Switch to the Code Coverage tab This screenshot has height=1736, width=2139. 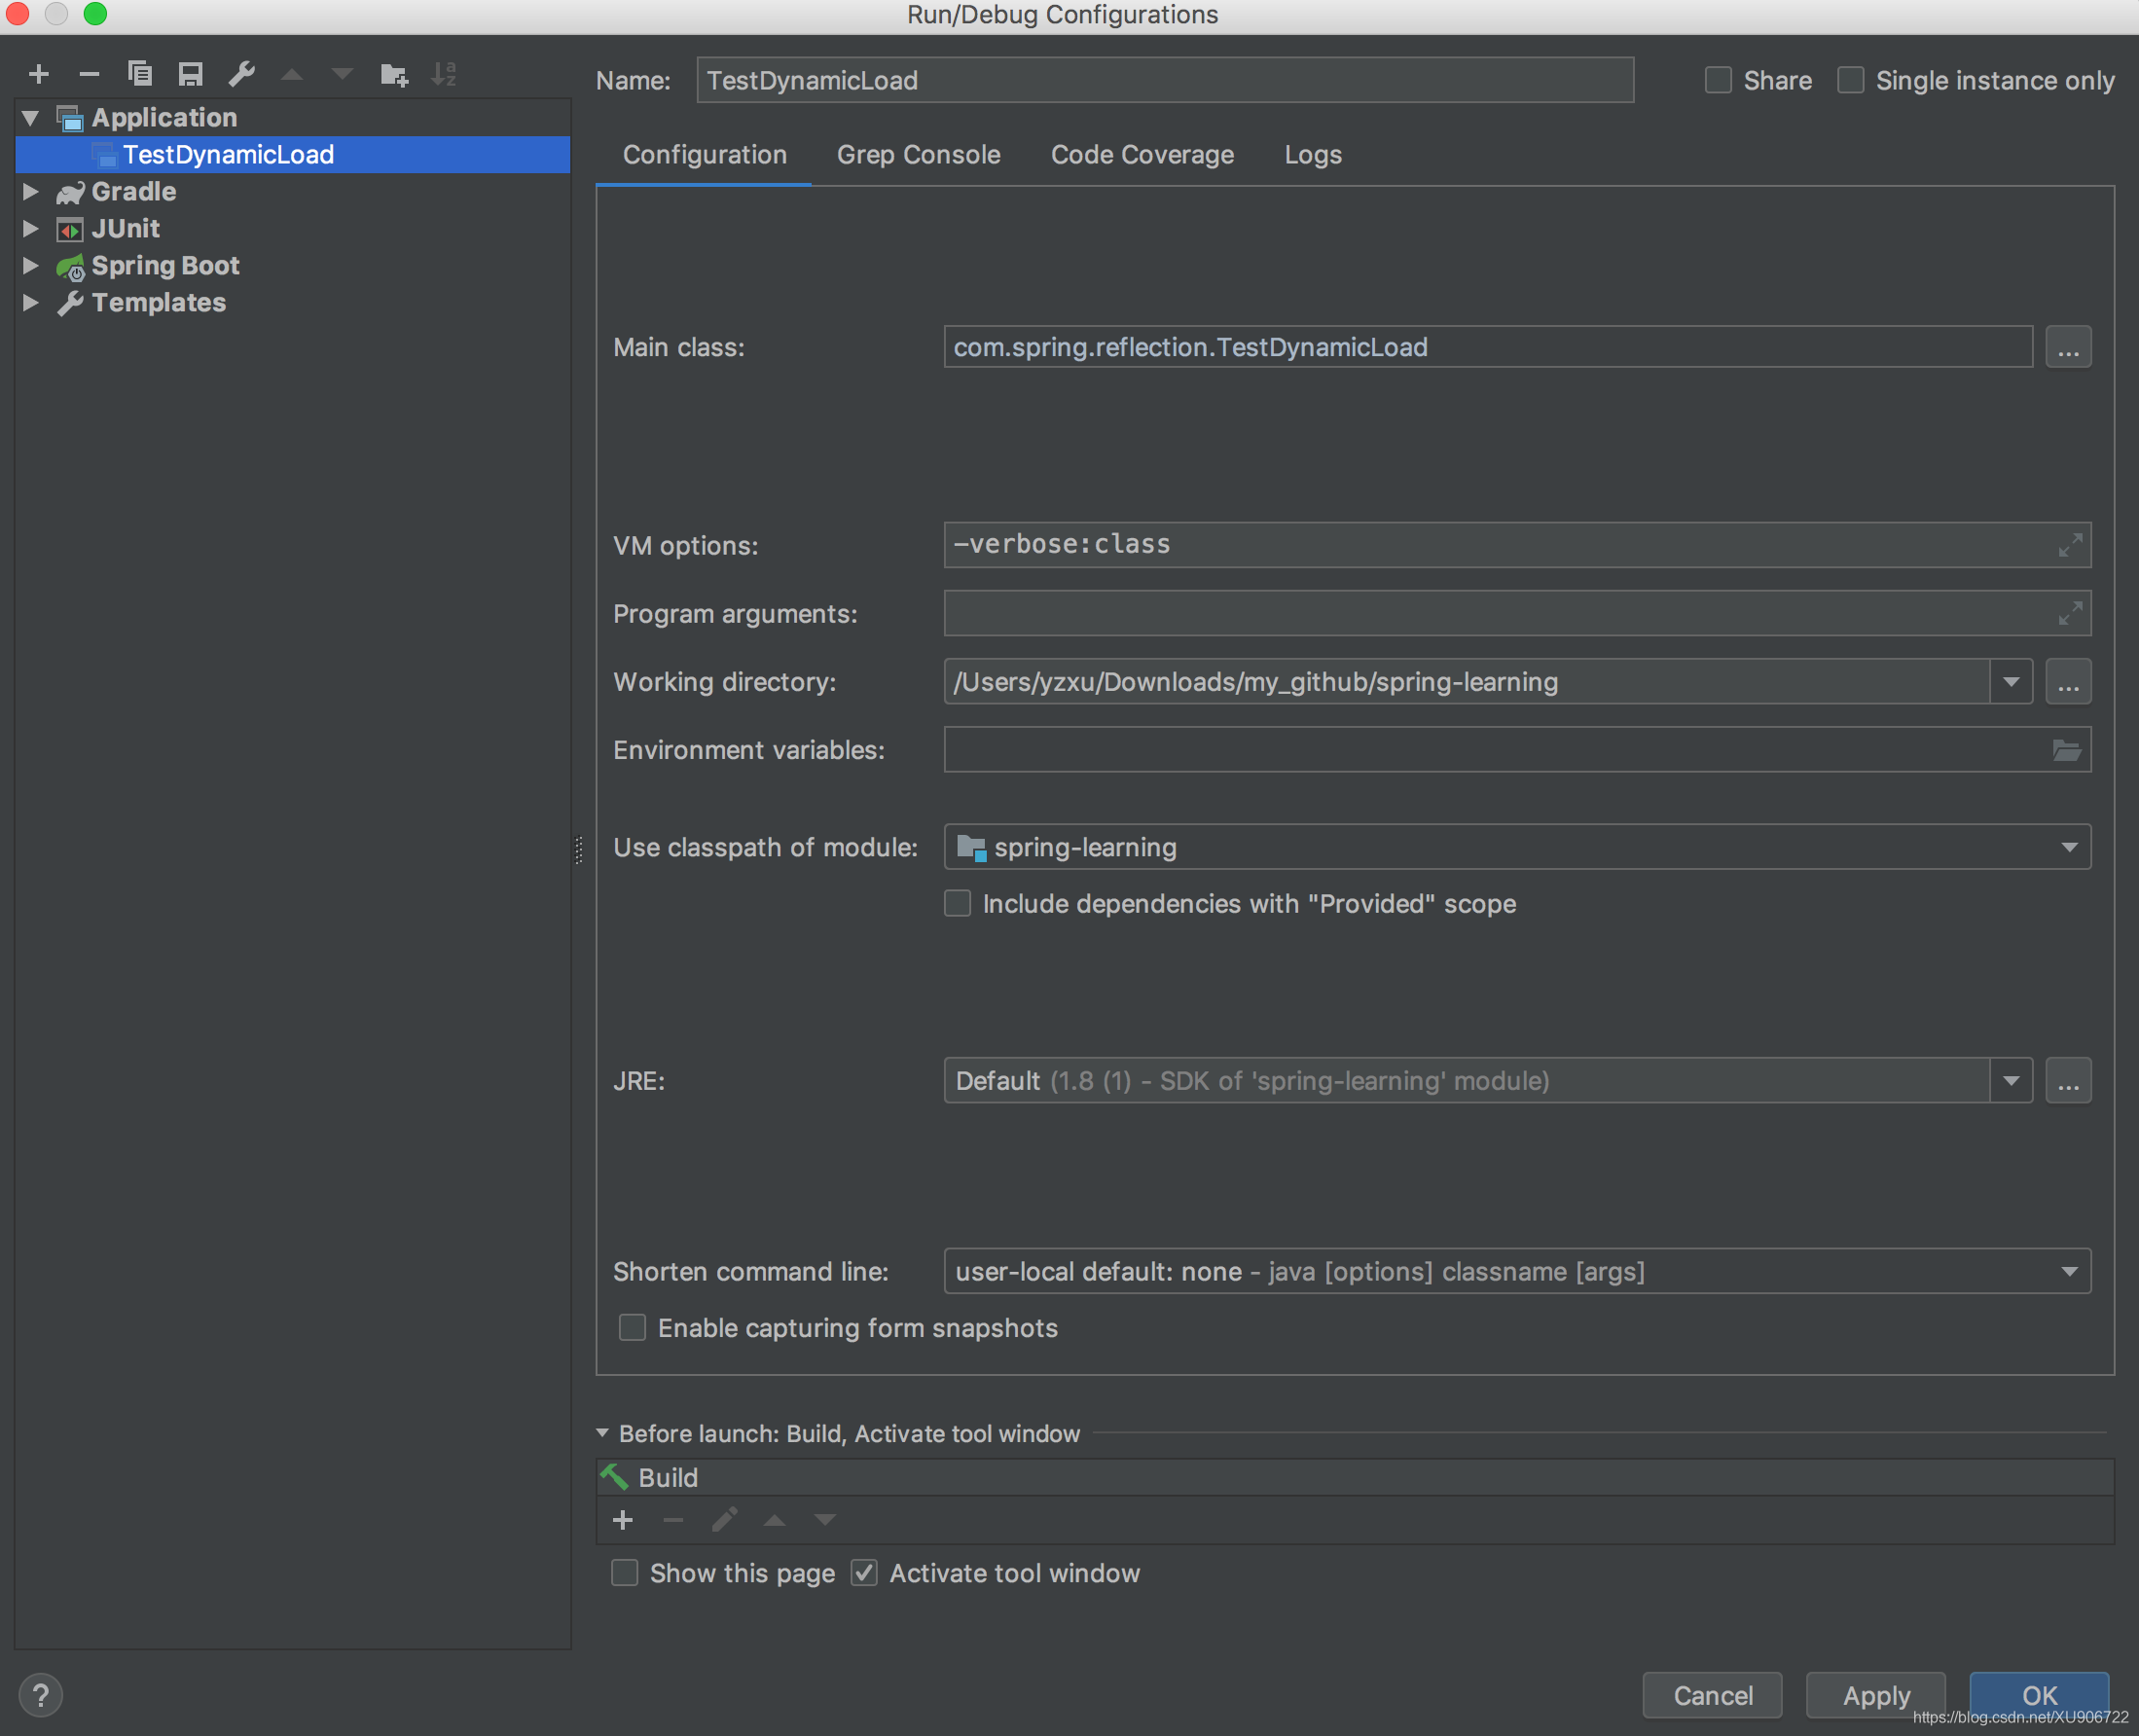(x=1142, y=155)
